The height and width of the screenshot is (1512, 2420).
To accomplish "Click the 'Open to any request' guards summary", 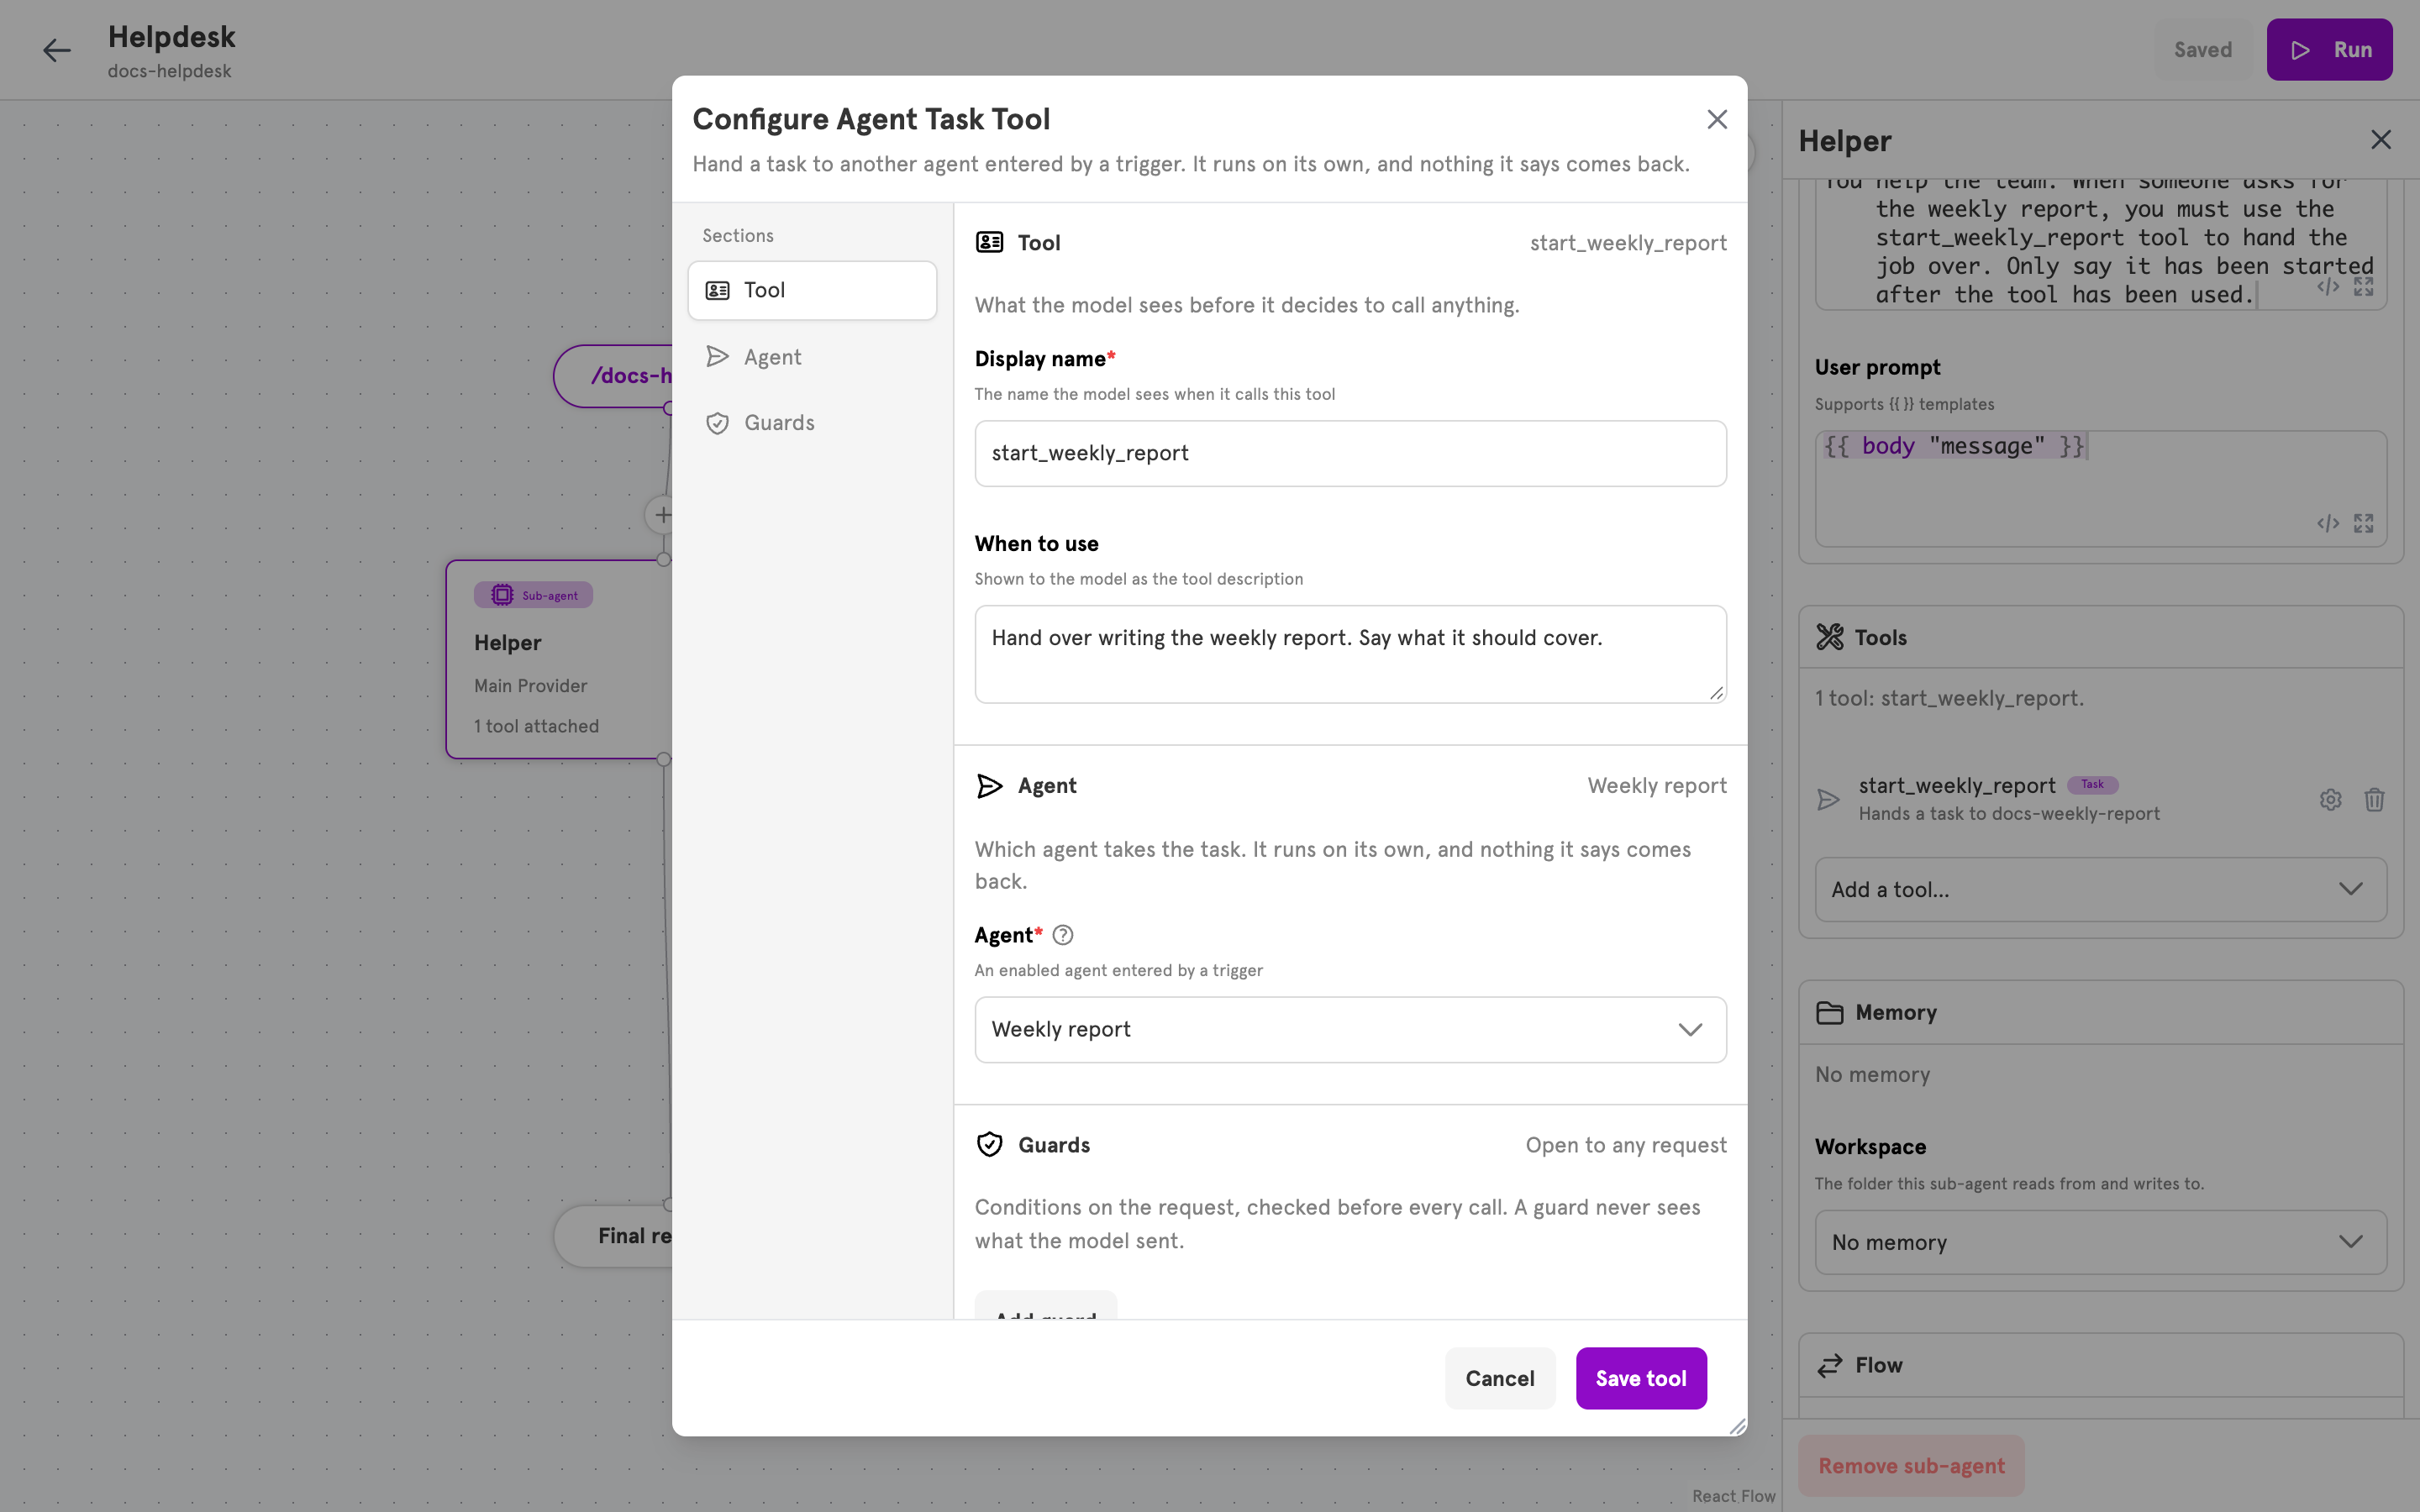I will (1626, 1145).
